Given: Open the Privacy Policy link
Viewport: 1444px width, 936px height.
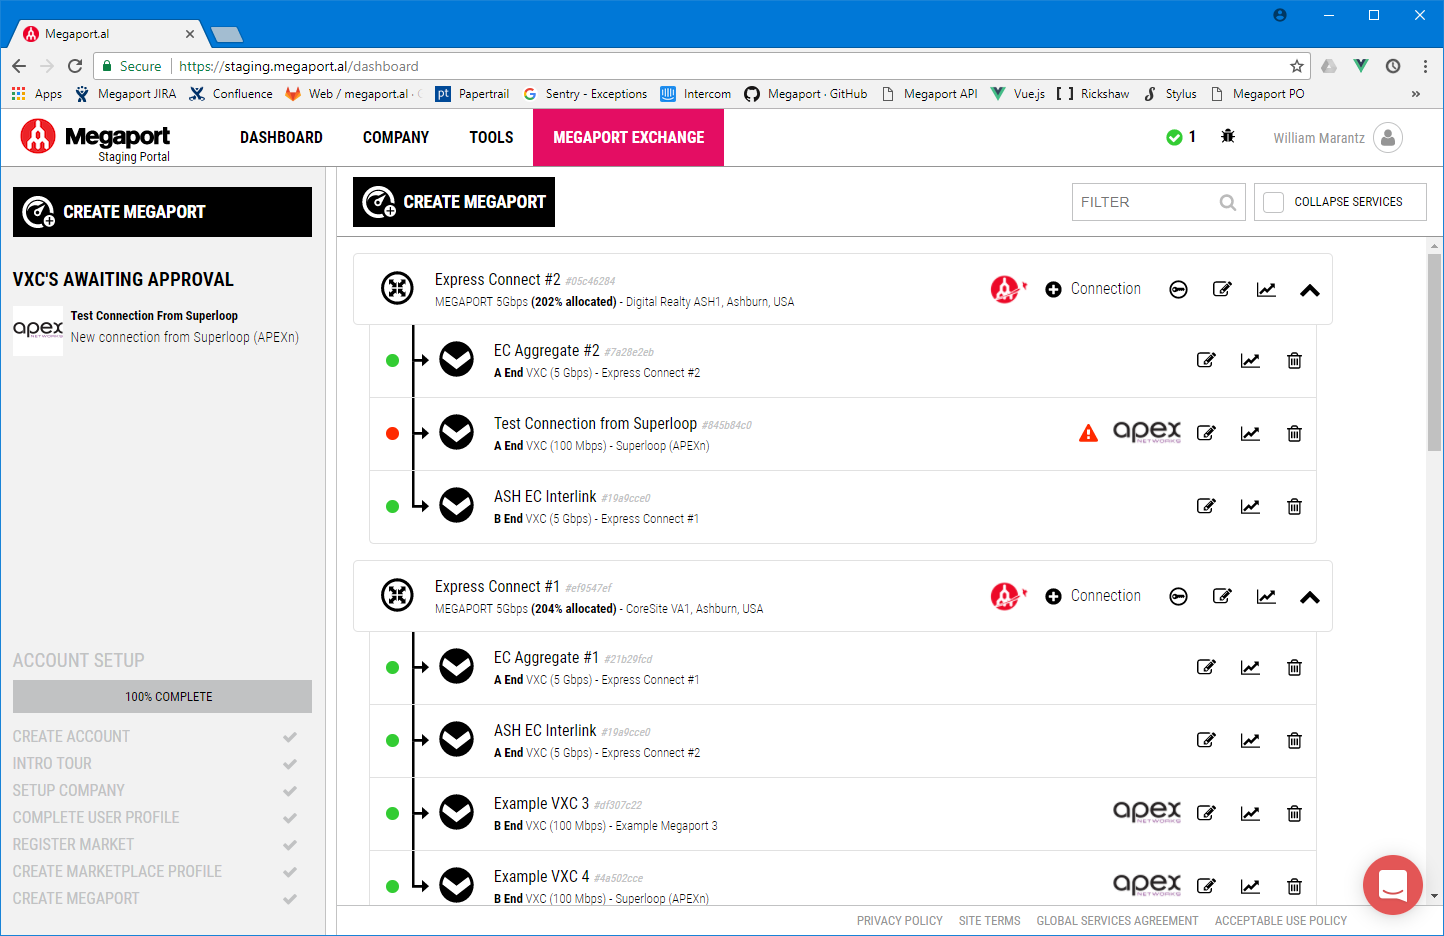Looking at the screenshot, I should [899, 920].
